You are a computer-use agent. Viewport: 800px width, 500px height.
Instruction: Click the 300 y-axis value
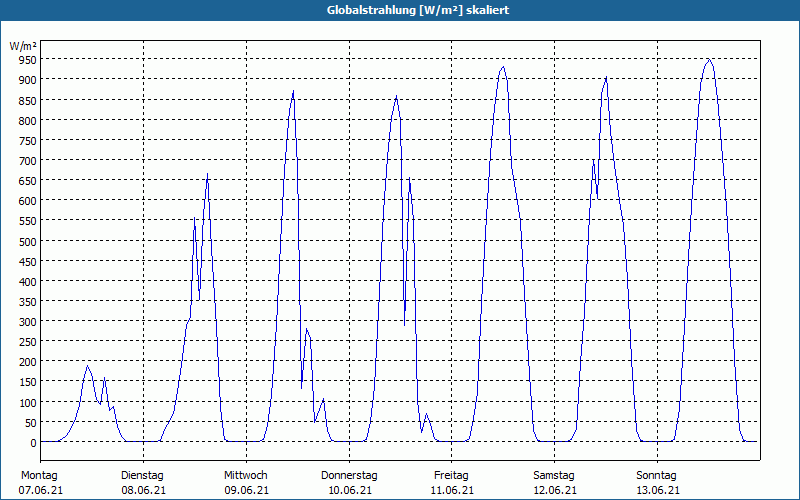[x=27, y=322]
